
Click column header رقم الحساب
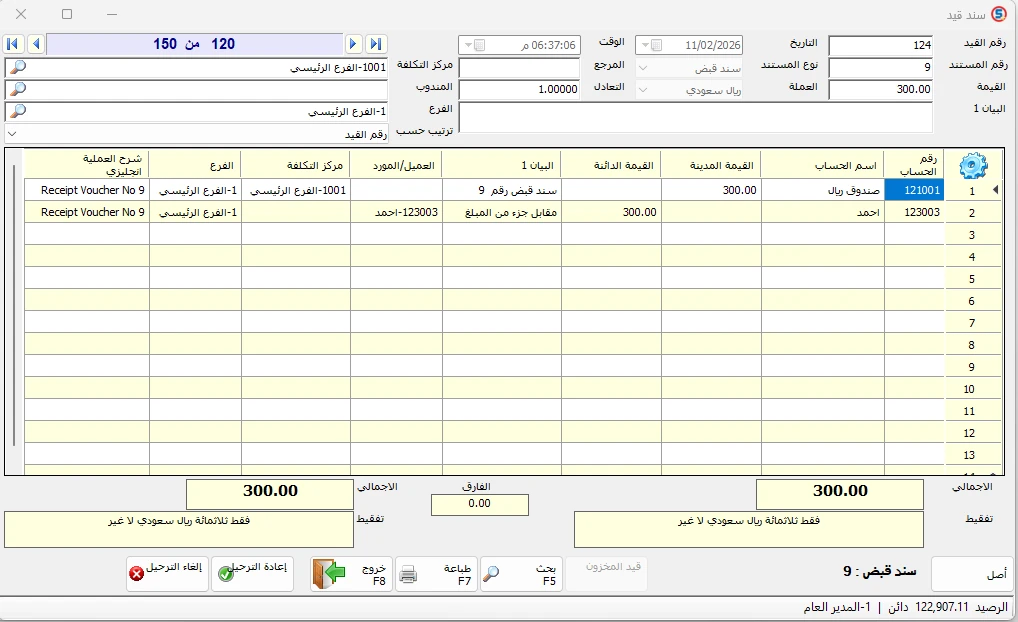[x=914, y=164]
